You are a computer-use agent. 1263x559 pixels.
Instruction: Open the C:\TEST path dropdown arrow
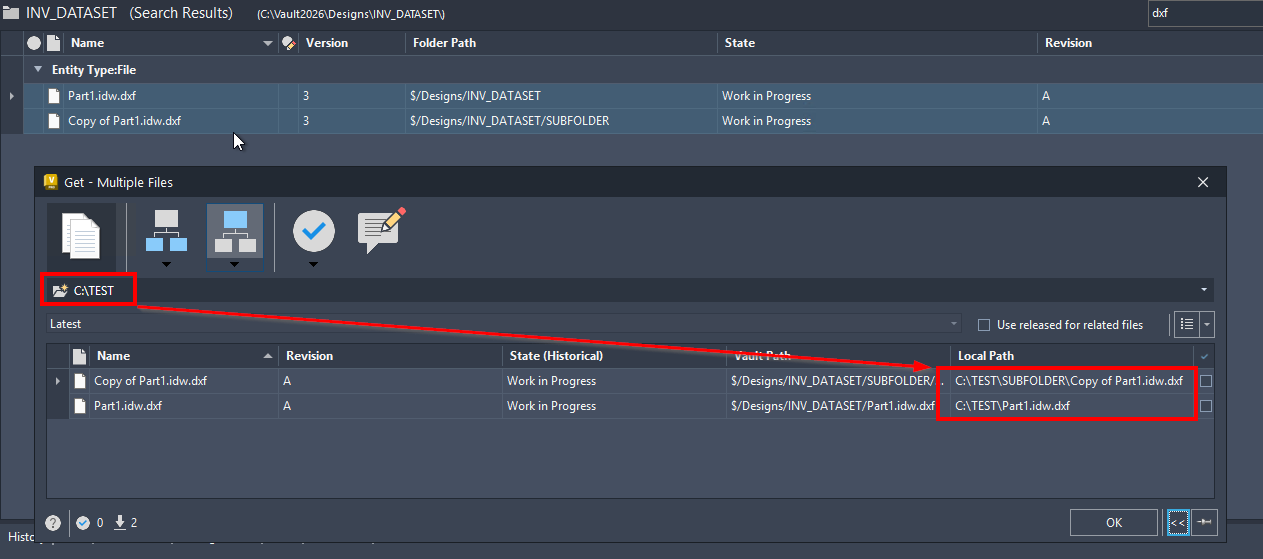tap(1204, 291)
